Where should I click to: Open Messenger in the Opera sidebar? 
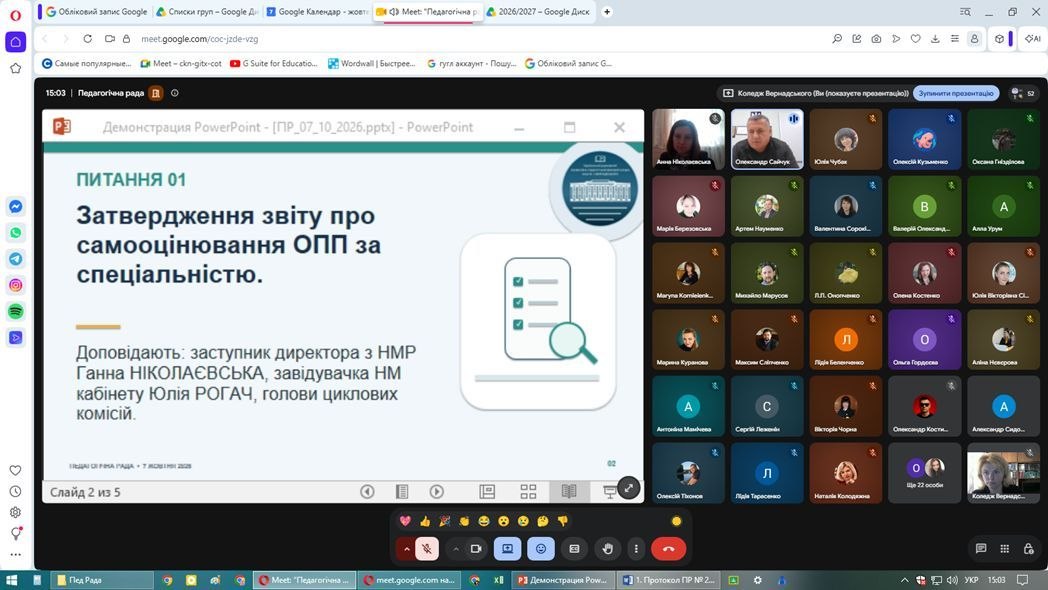click(15, 207)
